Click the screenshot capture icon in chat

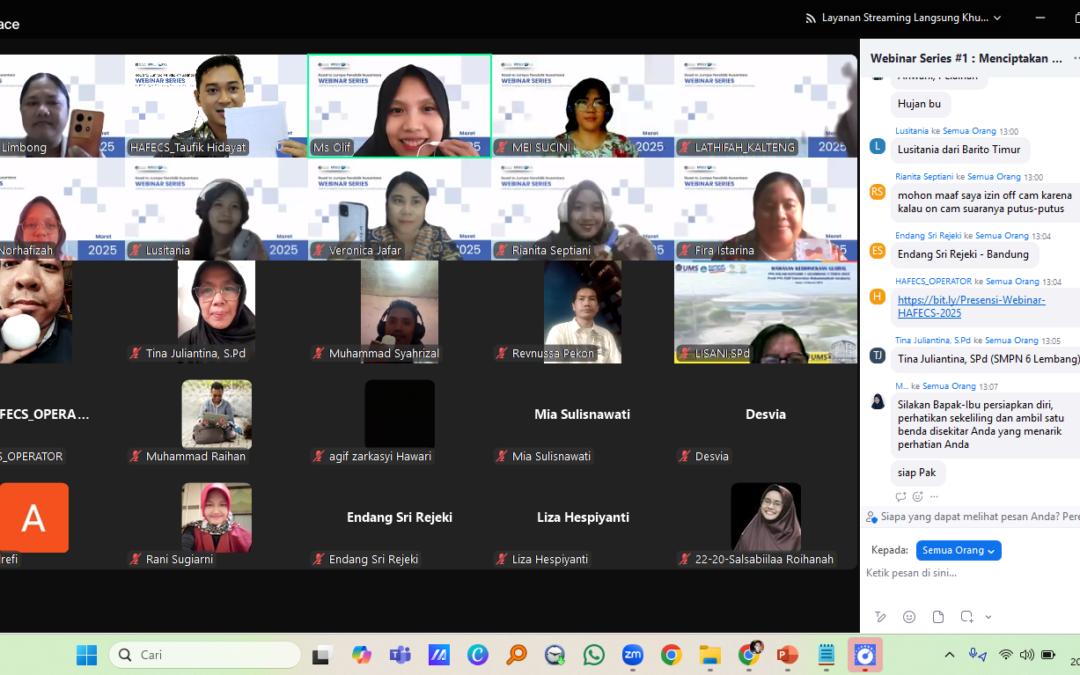[x=966, y=616]
